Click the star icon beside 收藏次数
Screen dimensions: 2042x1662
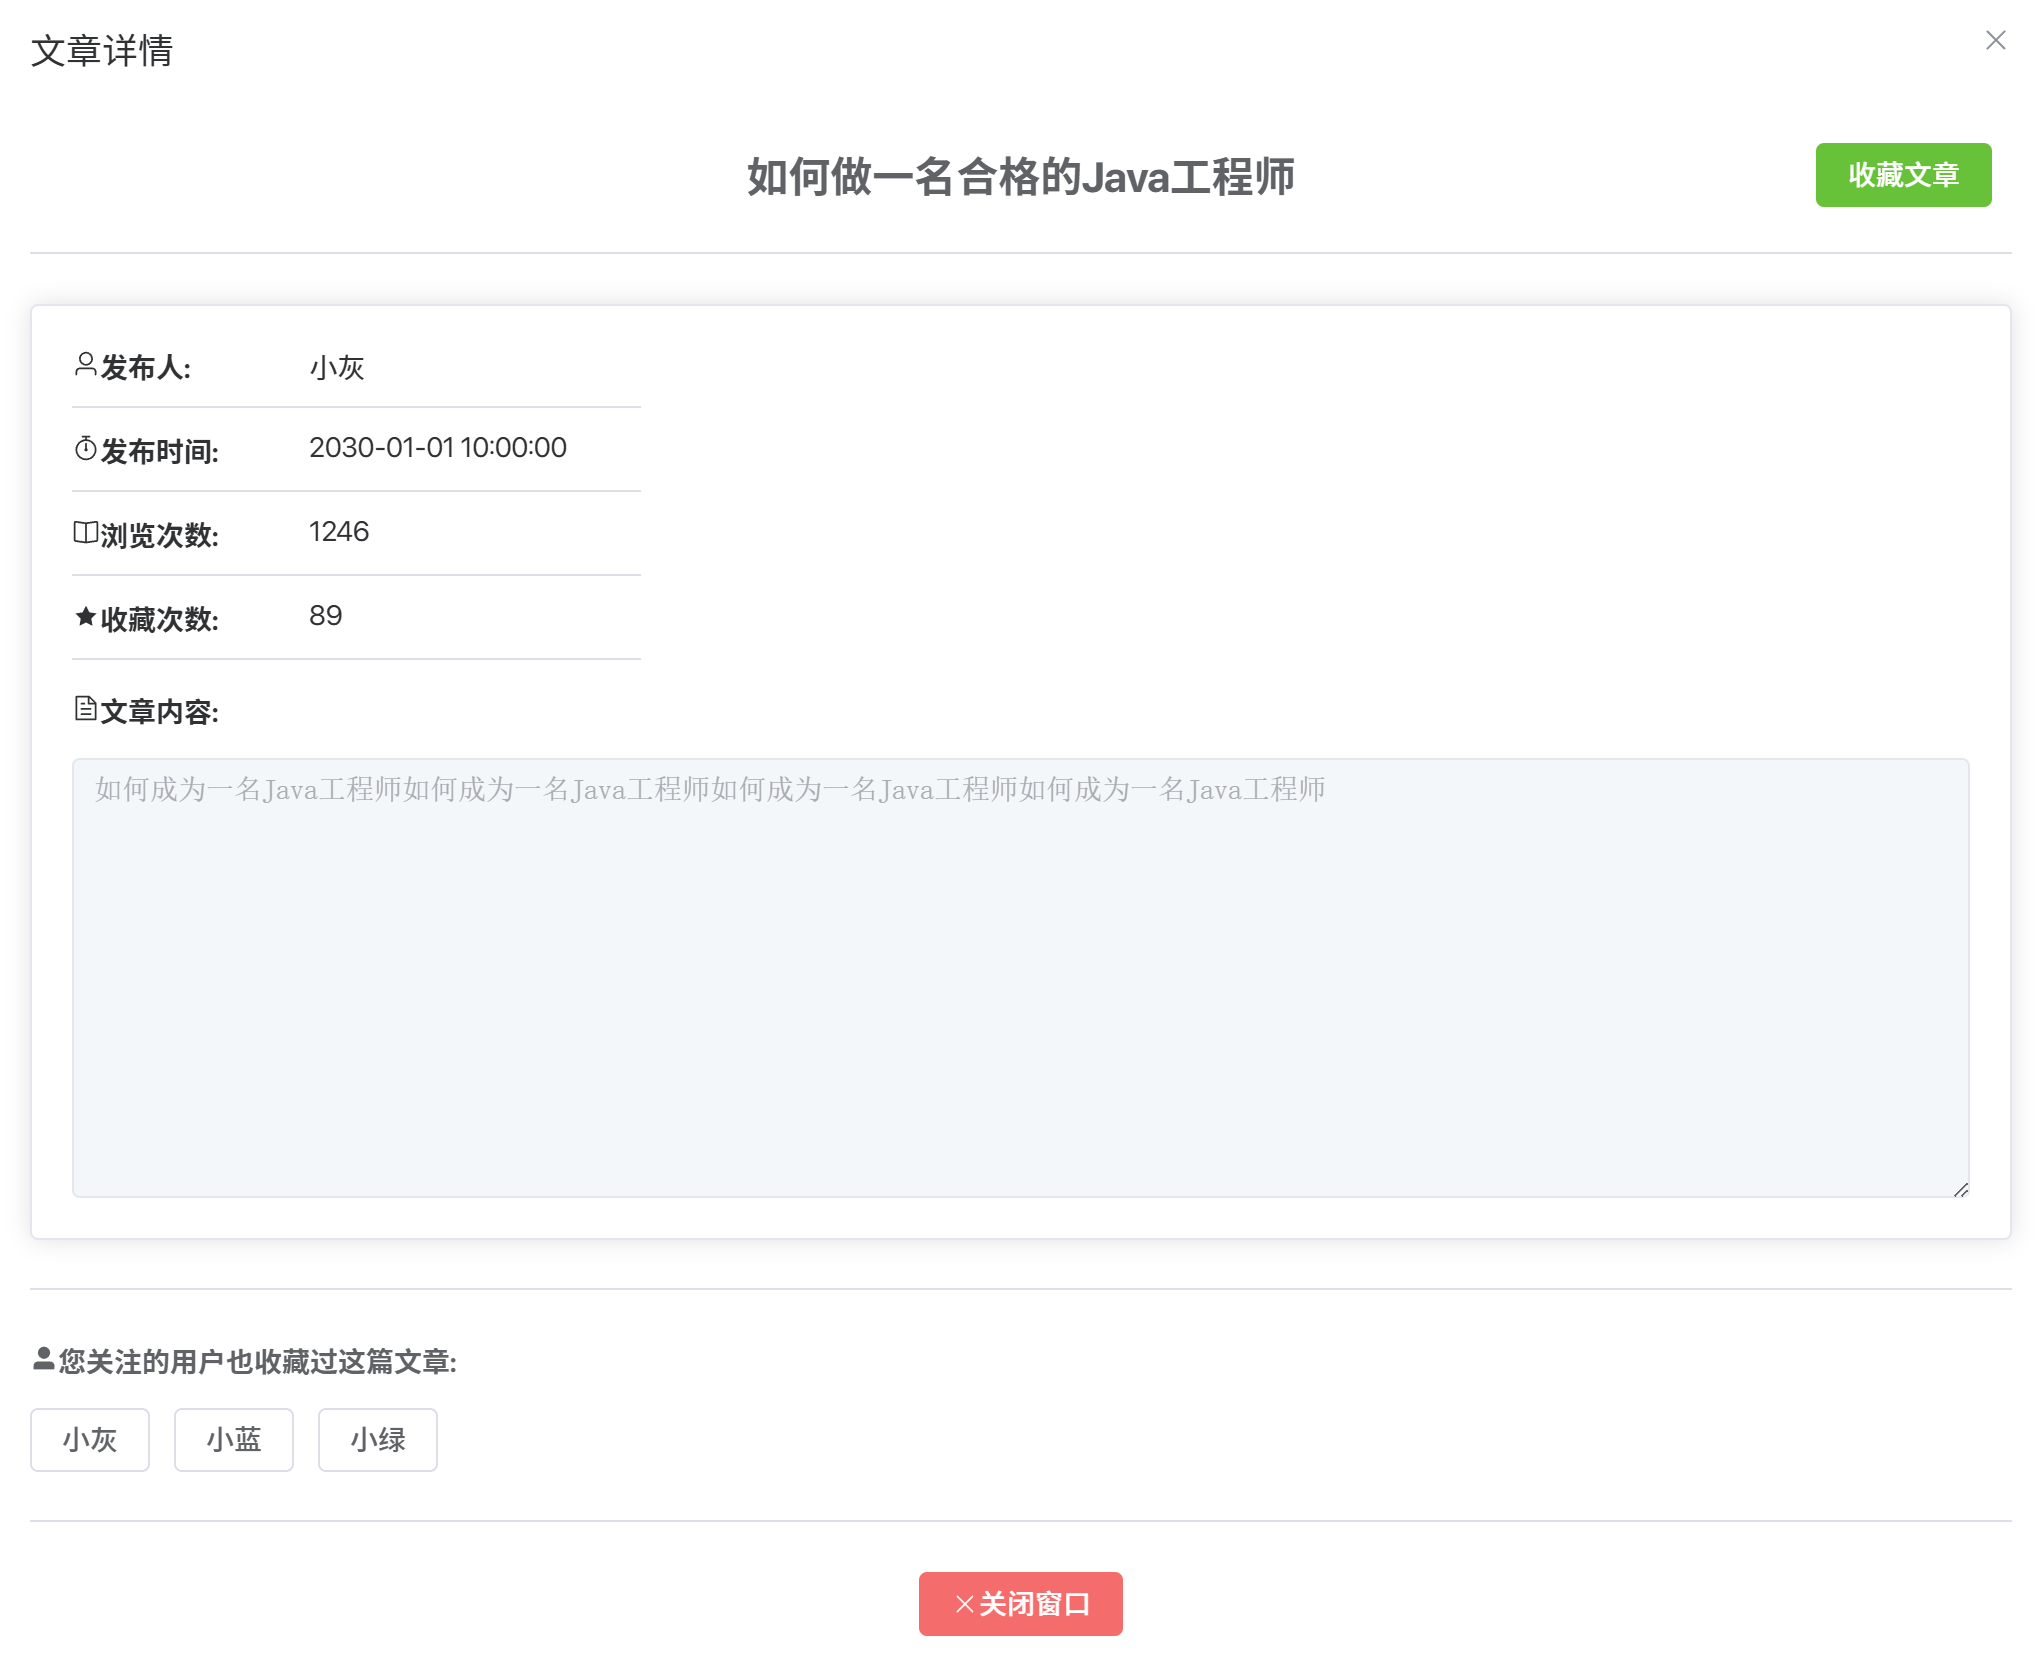point(85,617)
